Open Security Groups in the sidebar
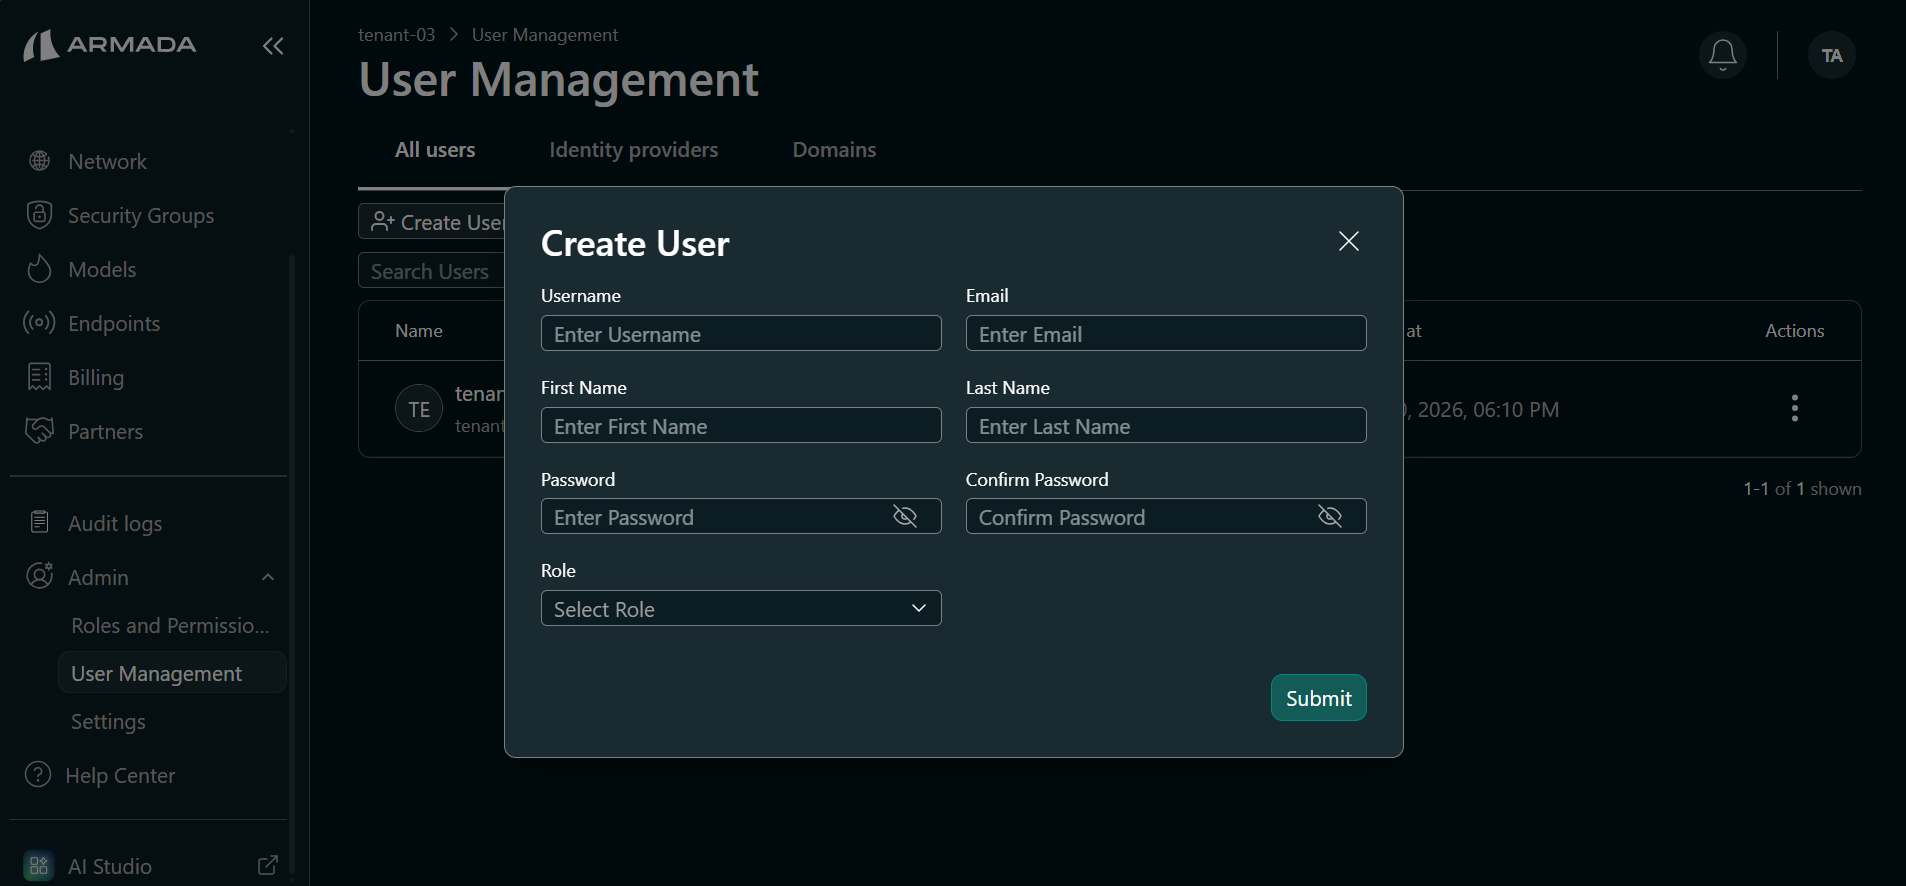Screen dimensions: 1906x886 pos(140,215)
